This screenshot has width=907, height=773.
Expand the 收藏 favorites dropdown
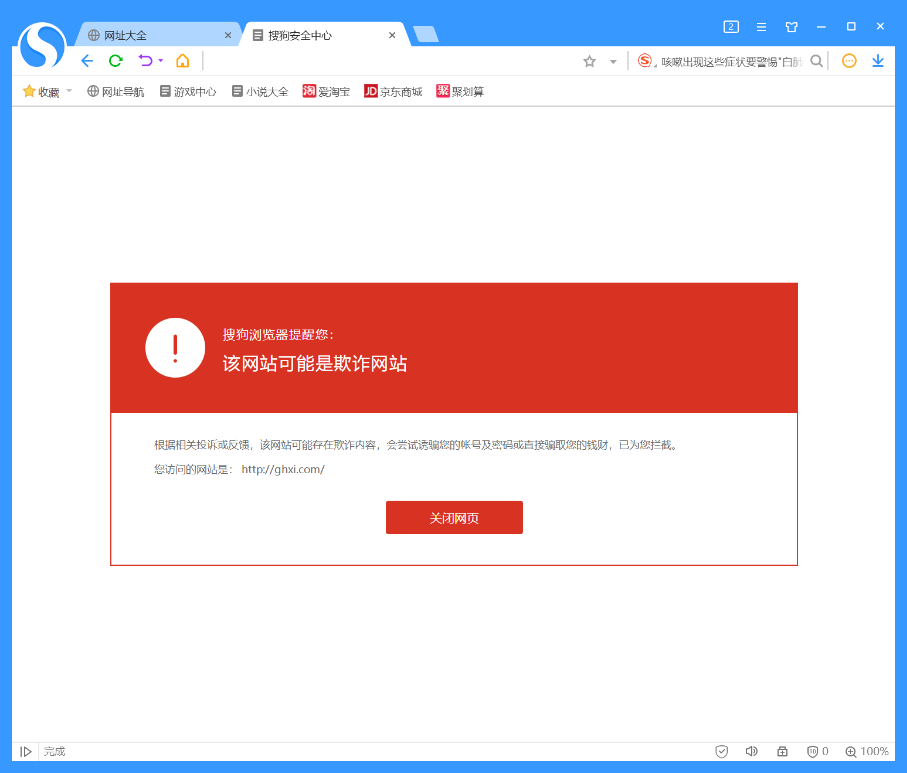pos(68,90)
